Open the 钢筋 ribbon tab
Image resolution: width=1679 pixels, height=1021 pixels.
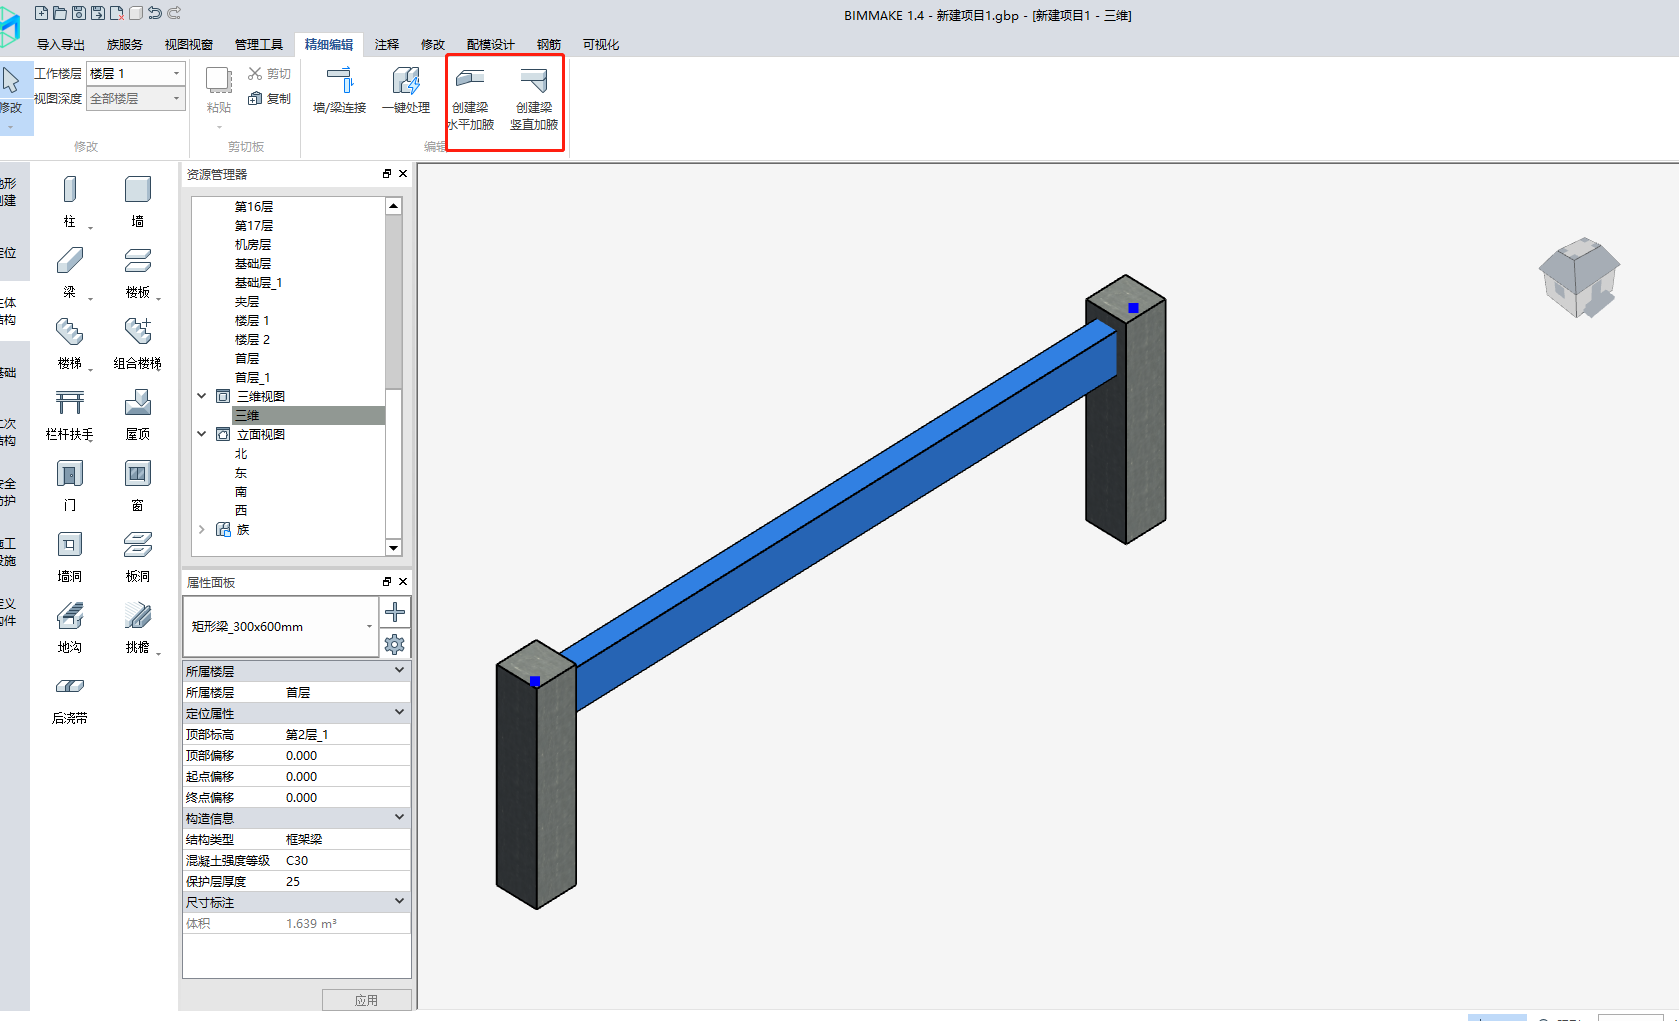pyautogui.click(x=549, y=44)
